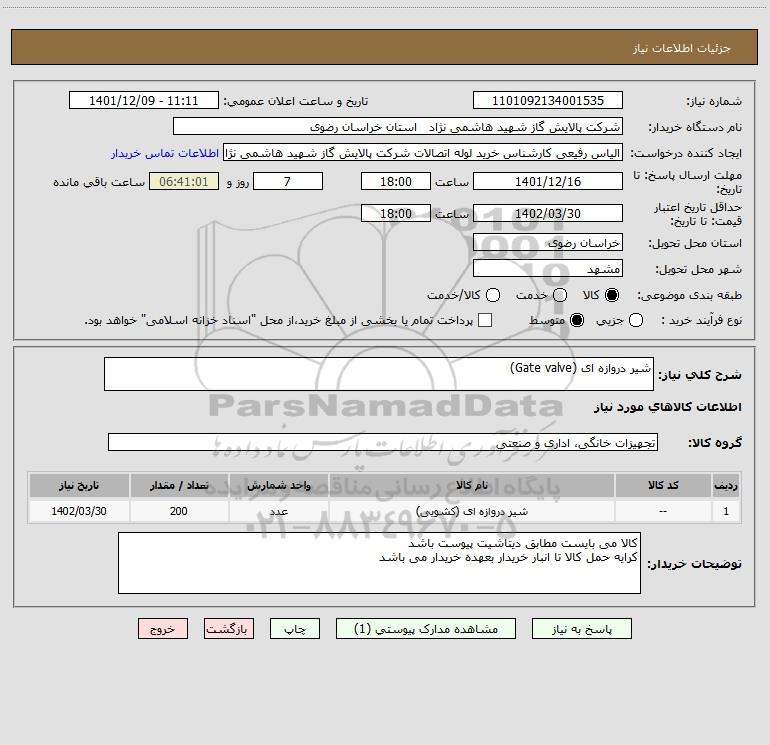Choose the متوسط purchase type radio

click(577, 320)
